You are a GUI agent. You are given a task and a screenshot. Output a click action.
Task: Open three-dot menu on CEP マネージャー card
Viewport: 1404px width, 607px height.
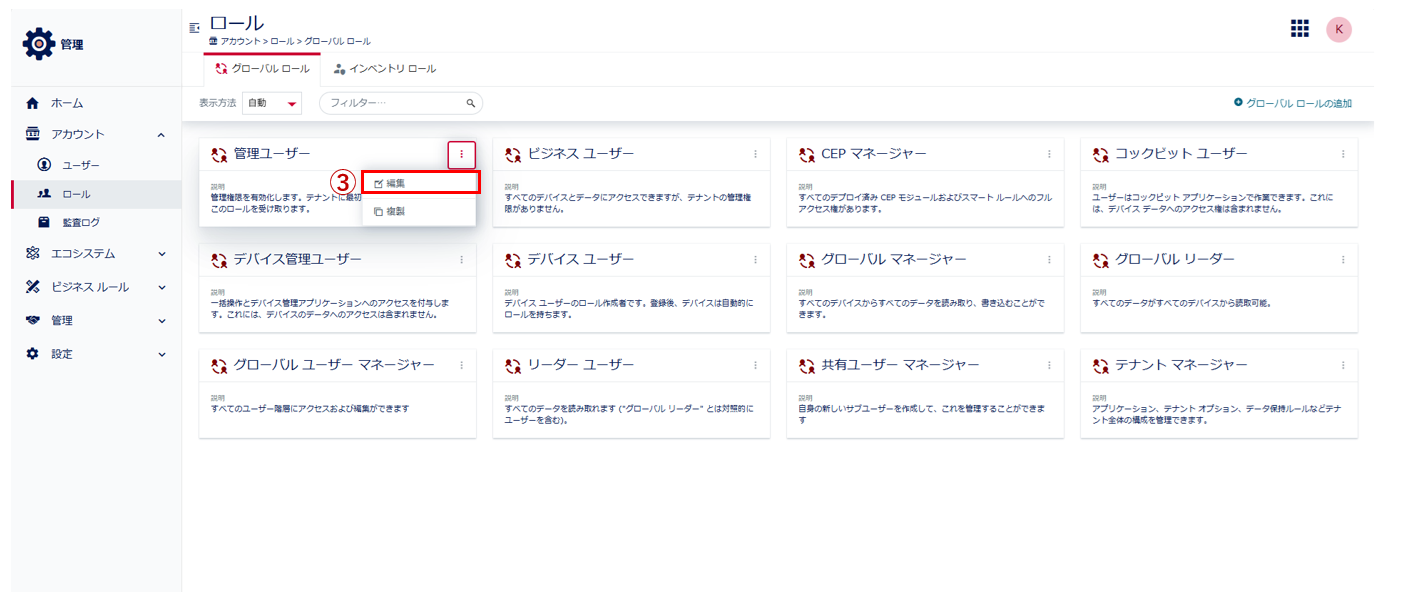[1049, 154]
